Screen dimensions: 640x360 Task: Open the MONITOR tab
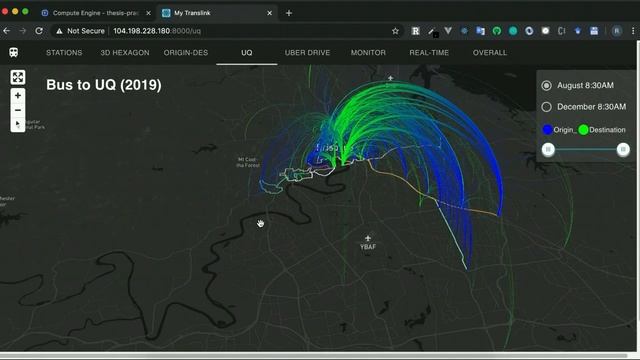pyautogui.click(x=368, y=53)
